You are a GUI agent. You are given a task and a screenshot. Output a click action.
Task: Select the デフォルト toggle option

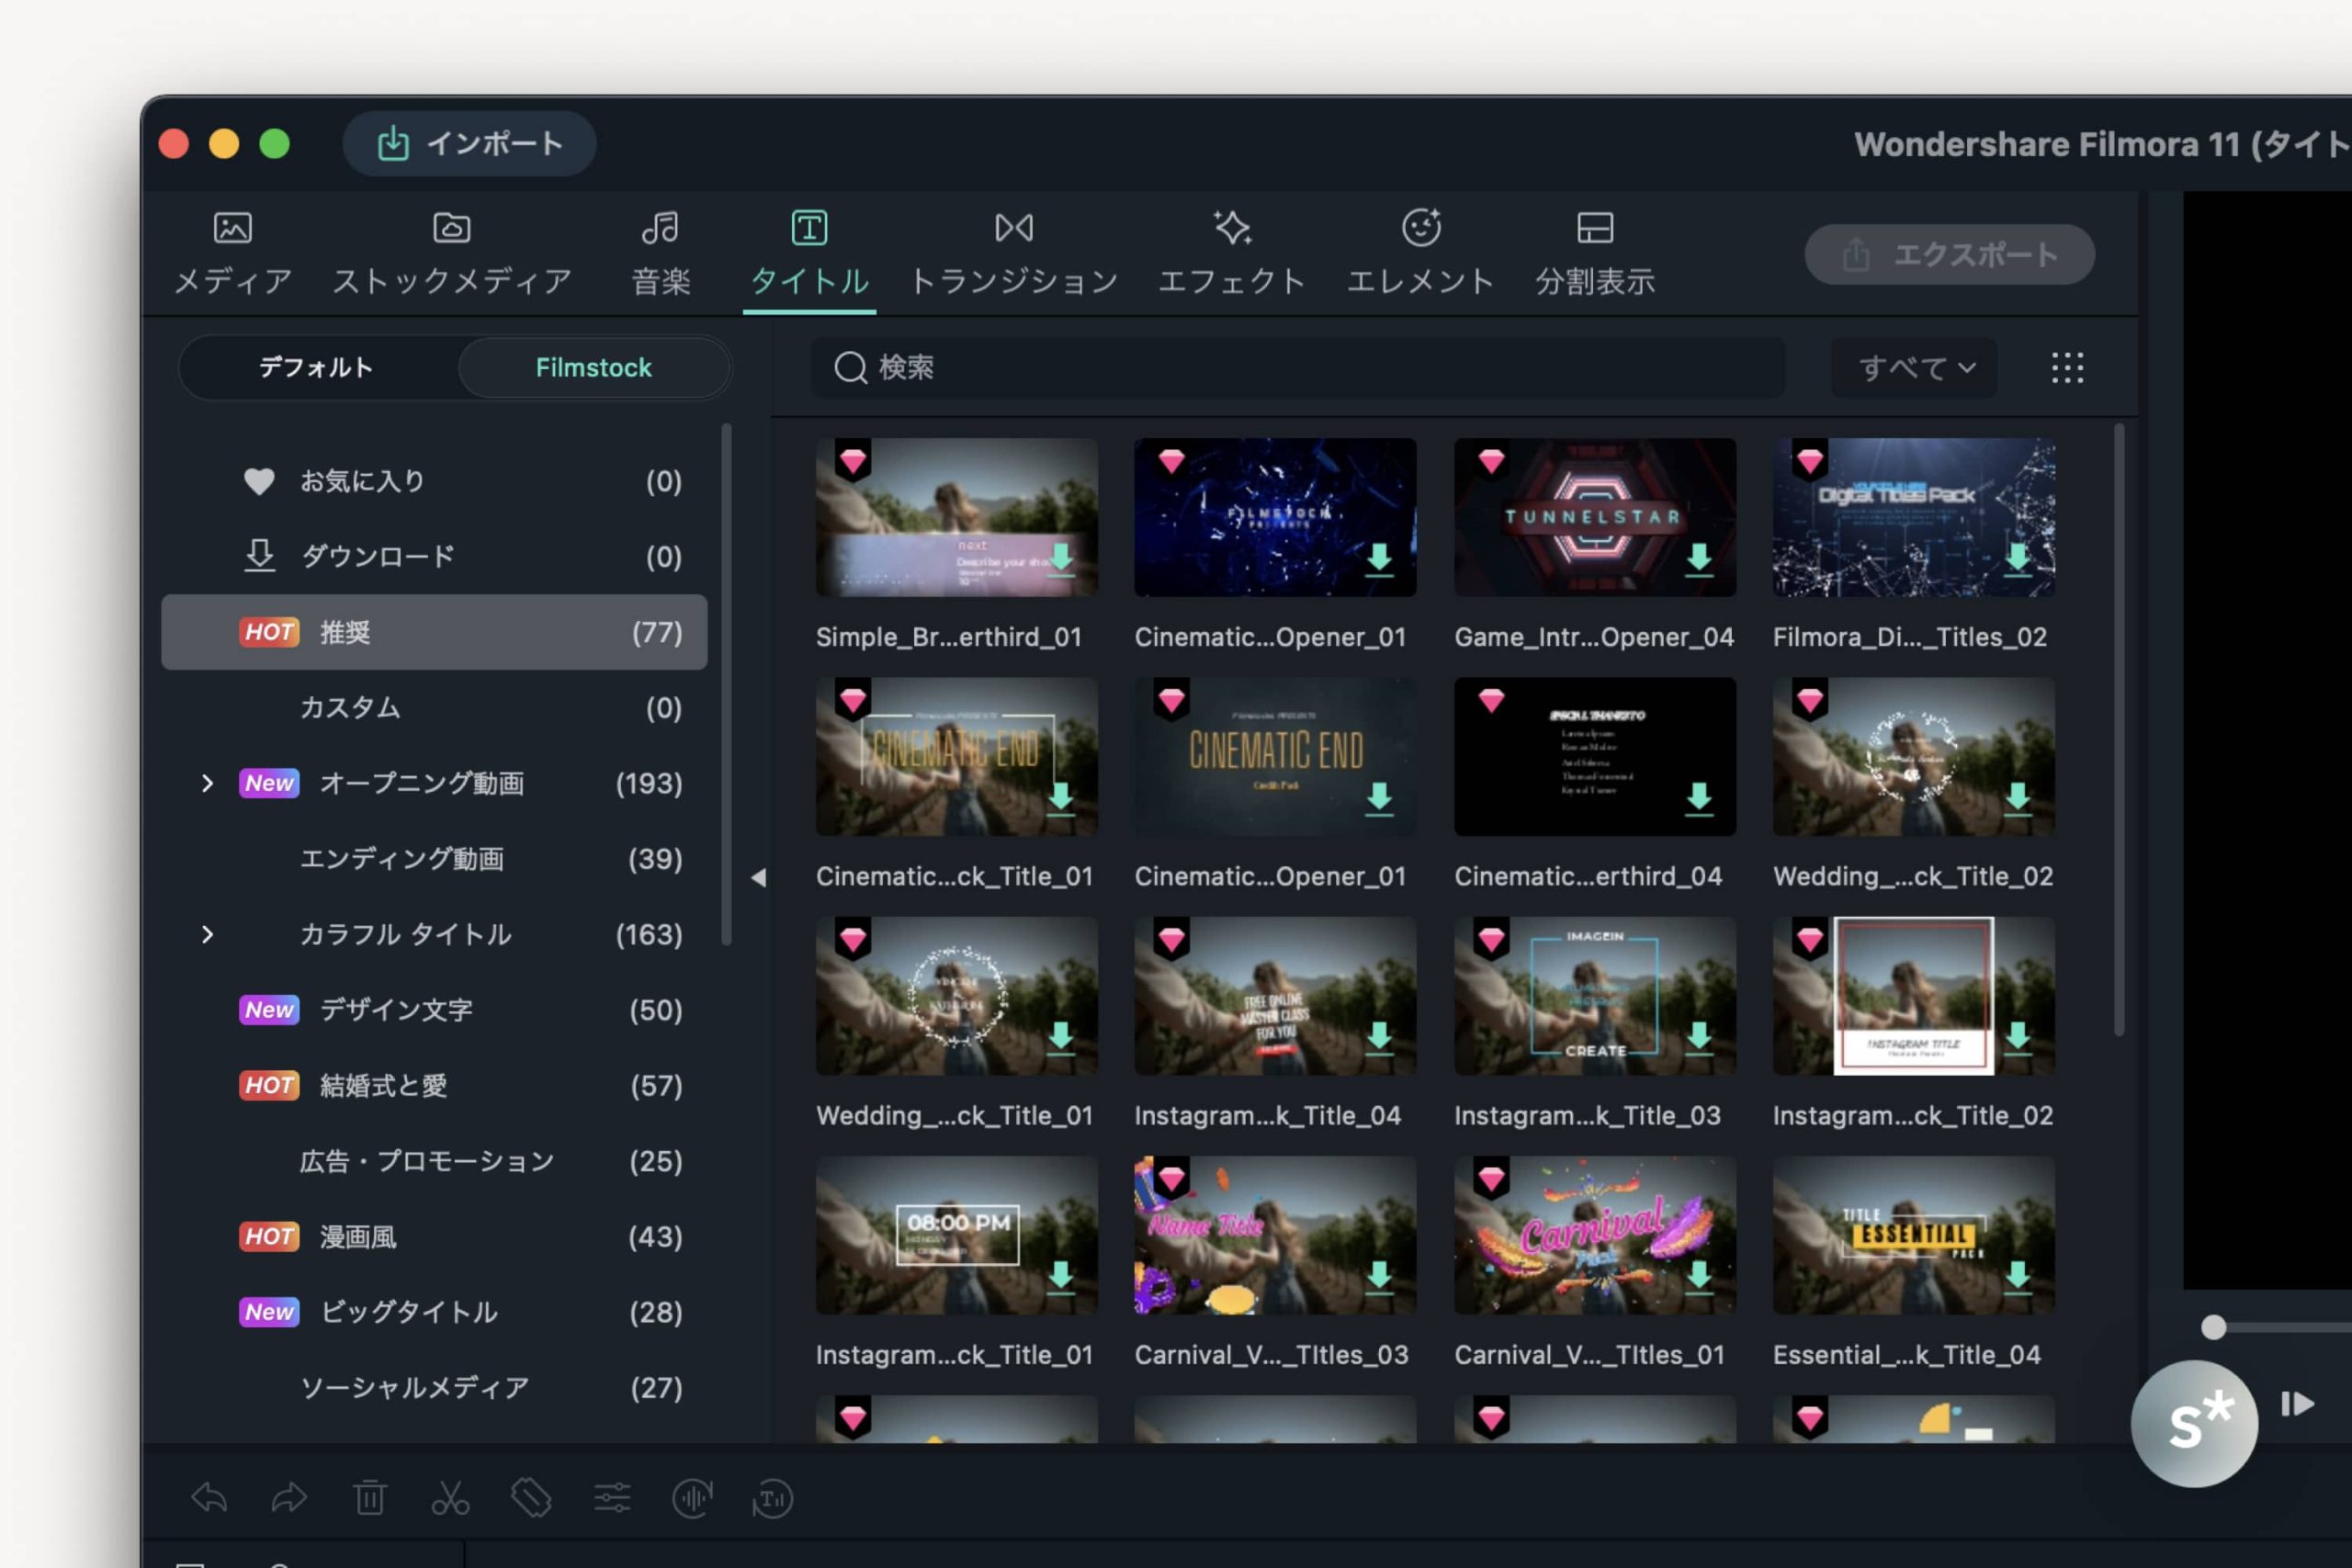[x=317, y=367]
